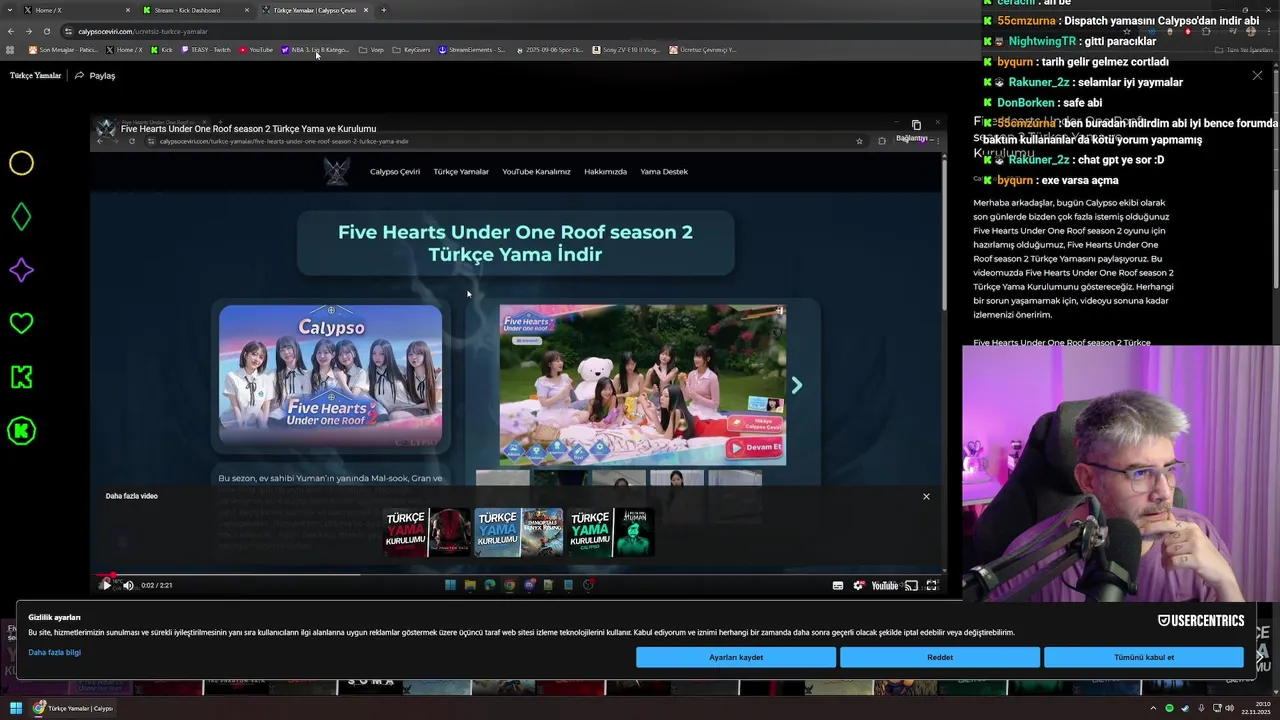Cast the video to a device
This screenshot has width=1280, height=720.
(x=911, y=586)
